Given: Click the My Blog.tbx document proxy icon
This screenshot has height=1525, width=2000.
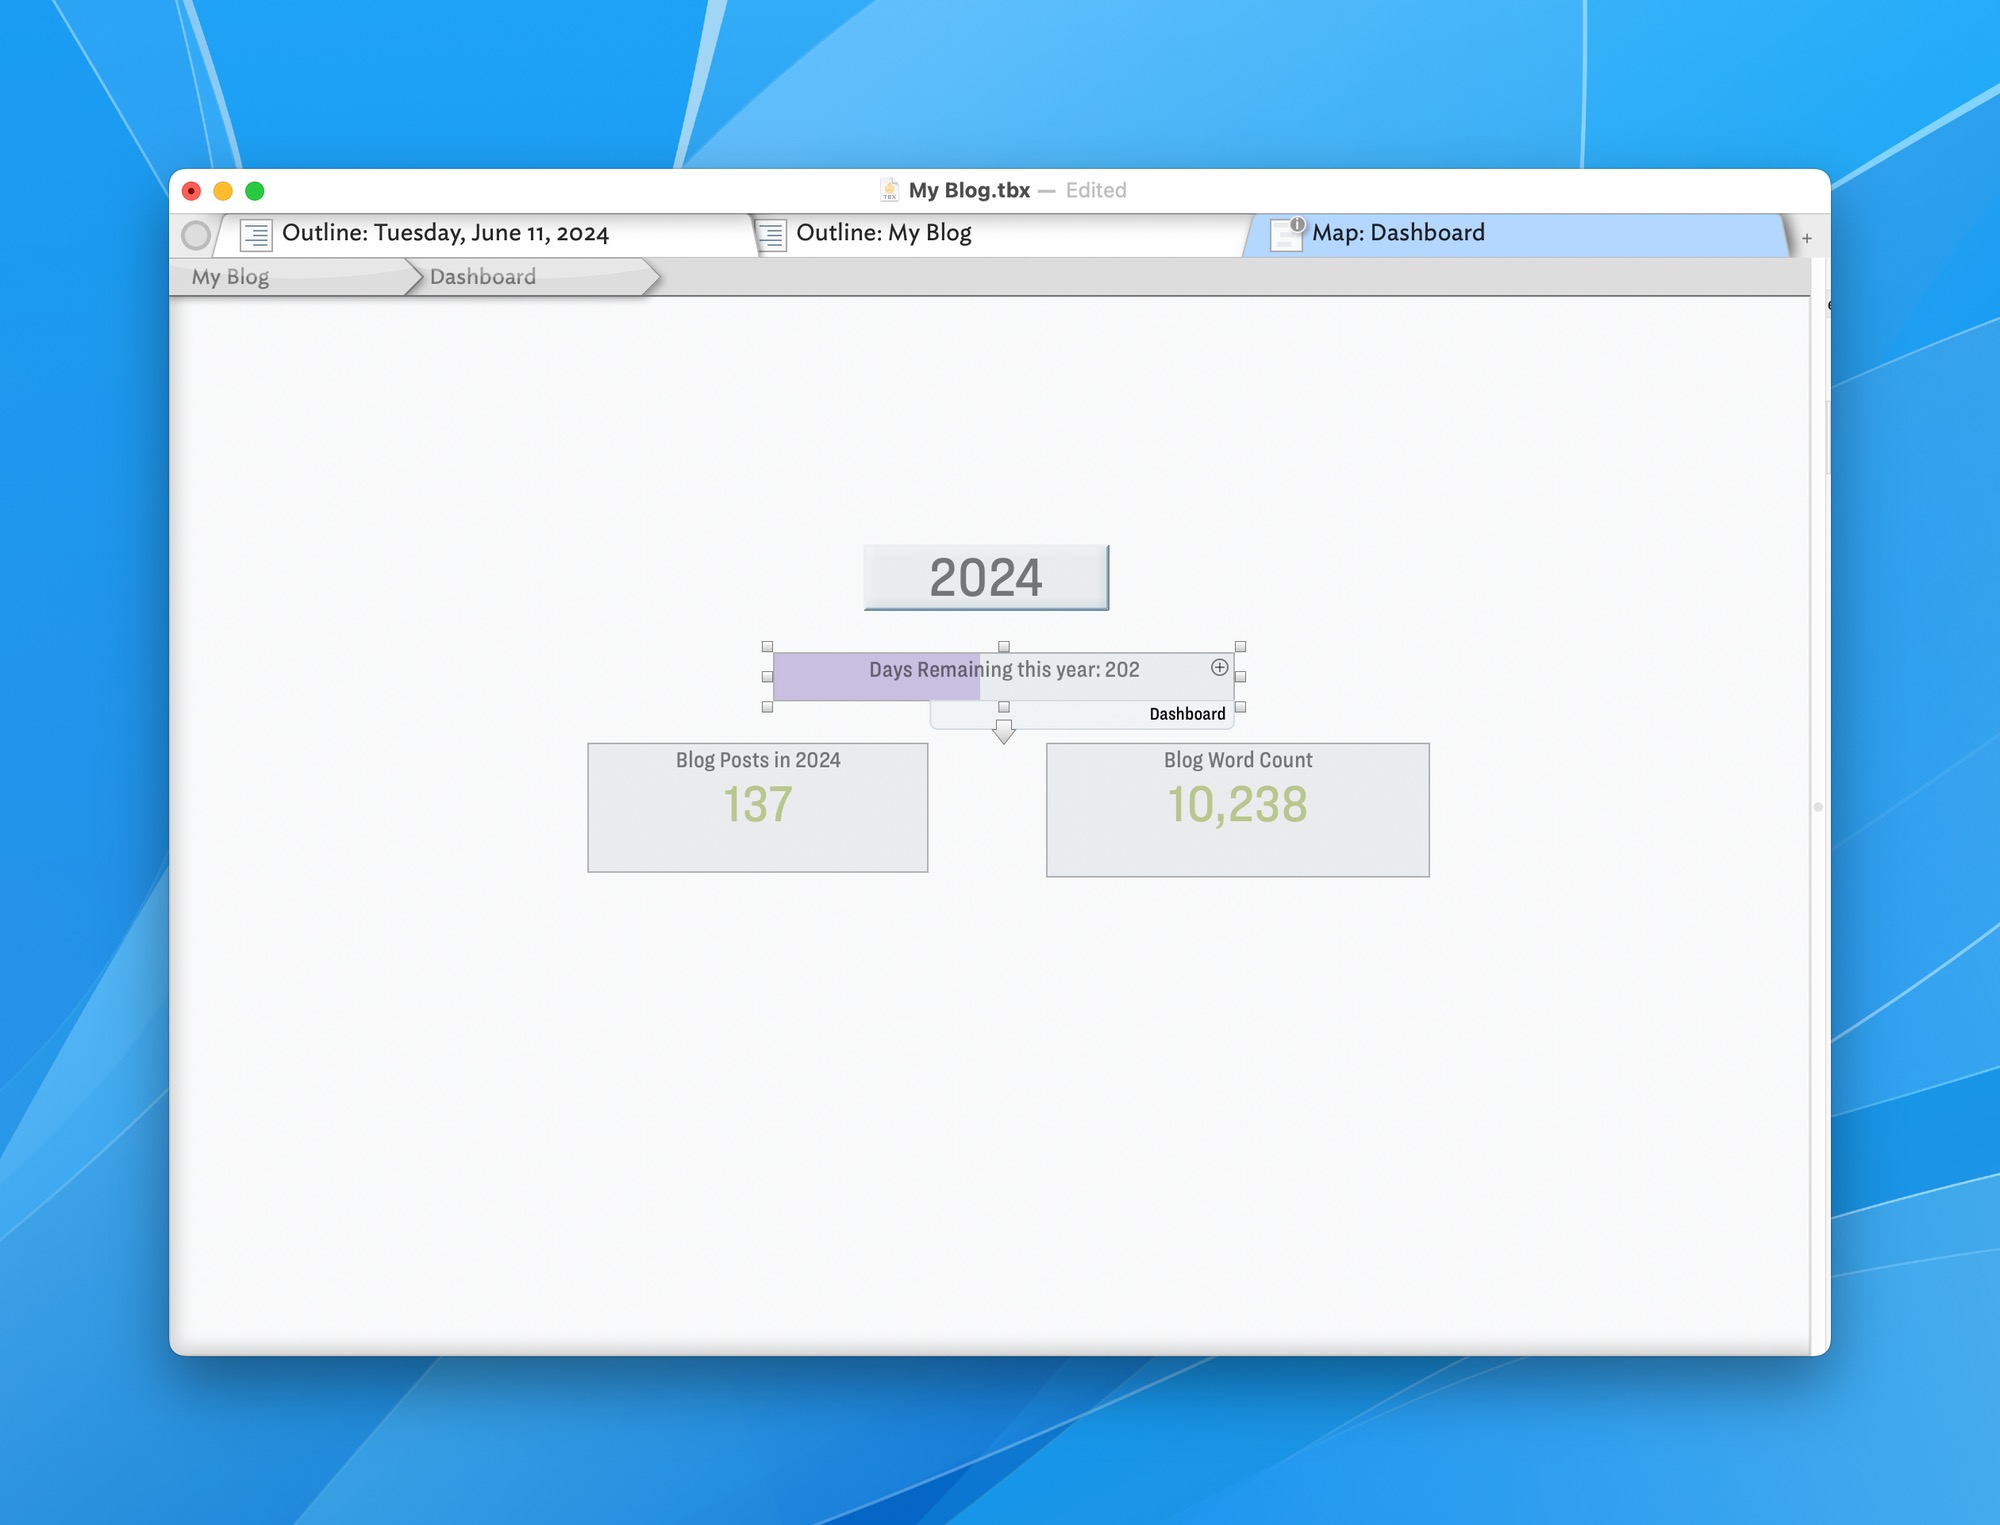Looking at the screenshot, I should pos(889,190).
